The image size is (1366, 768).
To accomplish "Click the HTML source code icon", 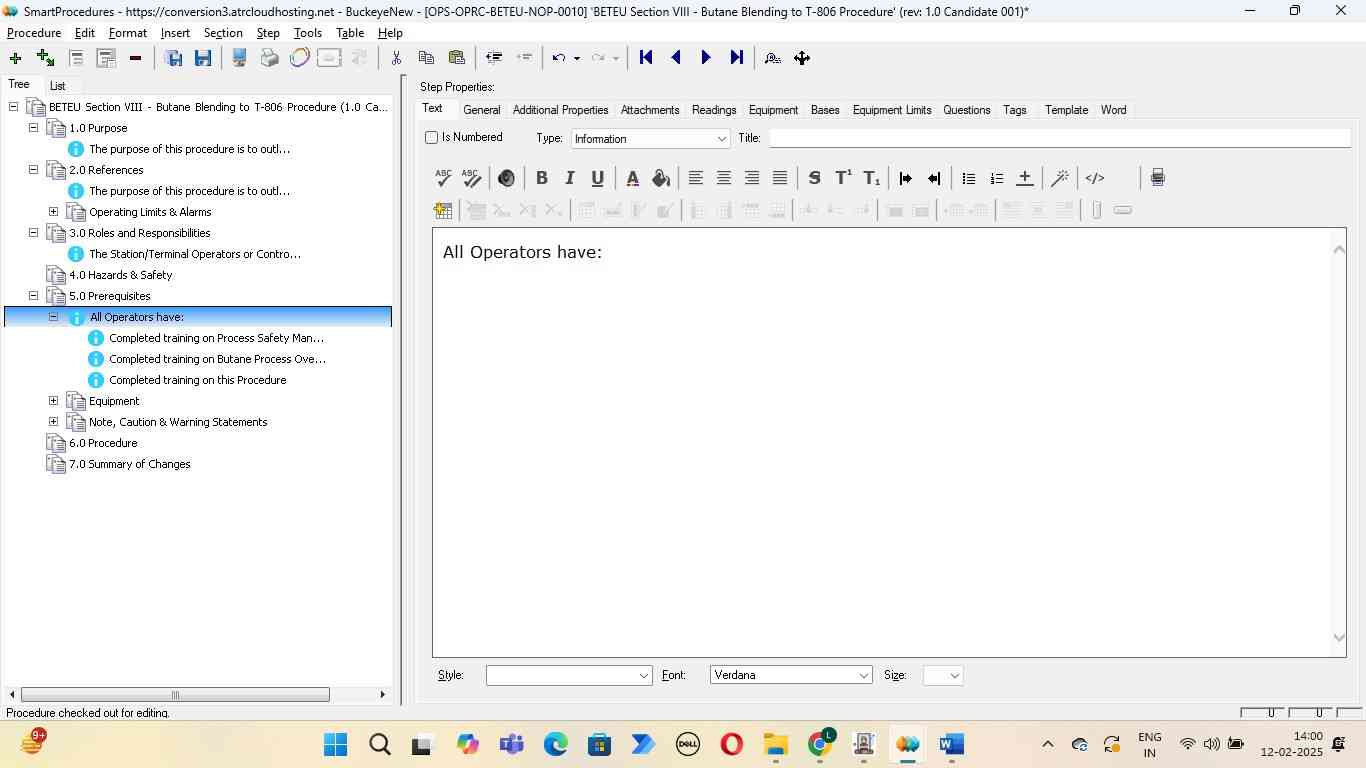I will coord(1095,178).
